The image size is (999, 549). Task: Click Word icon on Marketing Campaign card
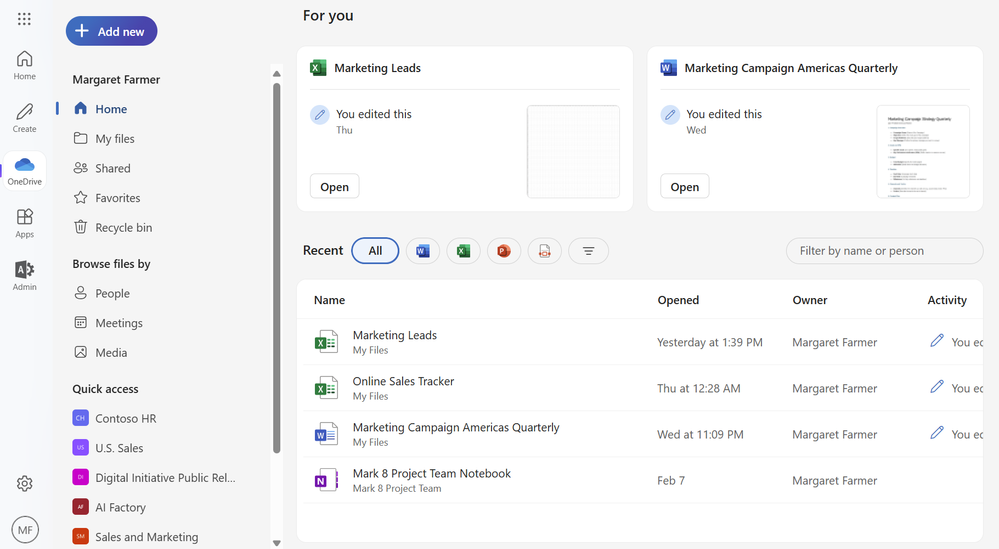[x=668, y=68]
